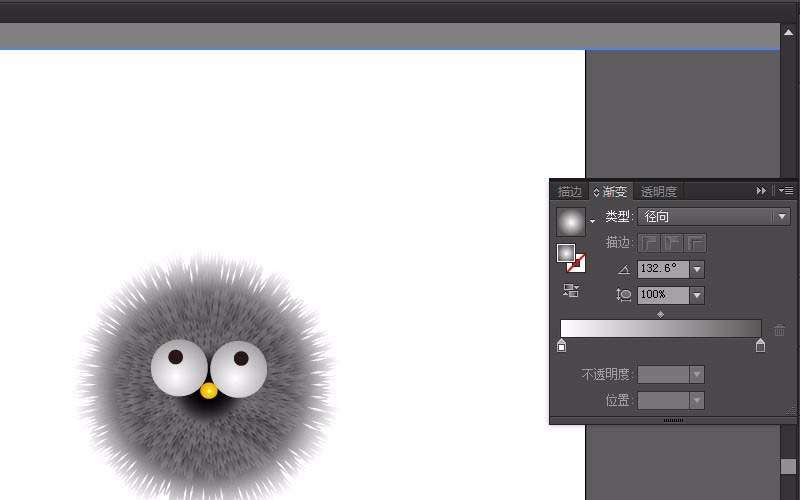This screenshot has height=500, width=800.
Task: Choose the second 描边 stroke gradient button
Action: [672, 243]
